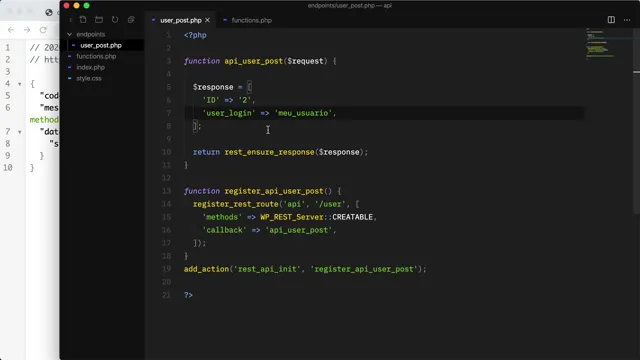Click the Split Editor icon
Screen dimensions: 640x360
point(611,20)
